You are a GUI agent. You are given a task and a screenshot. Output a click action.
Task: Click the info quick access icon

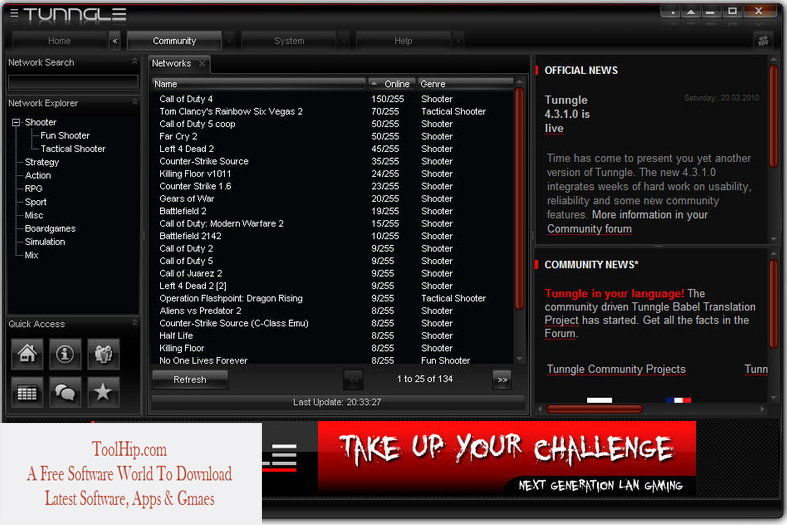pyautogui.click(x=65, y=354)
